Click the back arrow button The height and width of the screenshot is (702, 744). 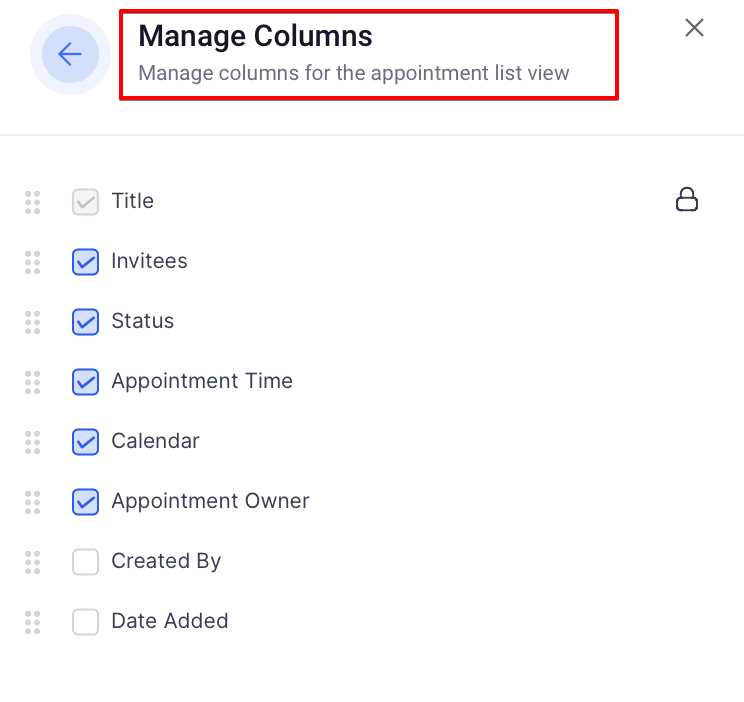point(70,54)
